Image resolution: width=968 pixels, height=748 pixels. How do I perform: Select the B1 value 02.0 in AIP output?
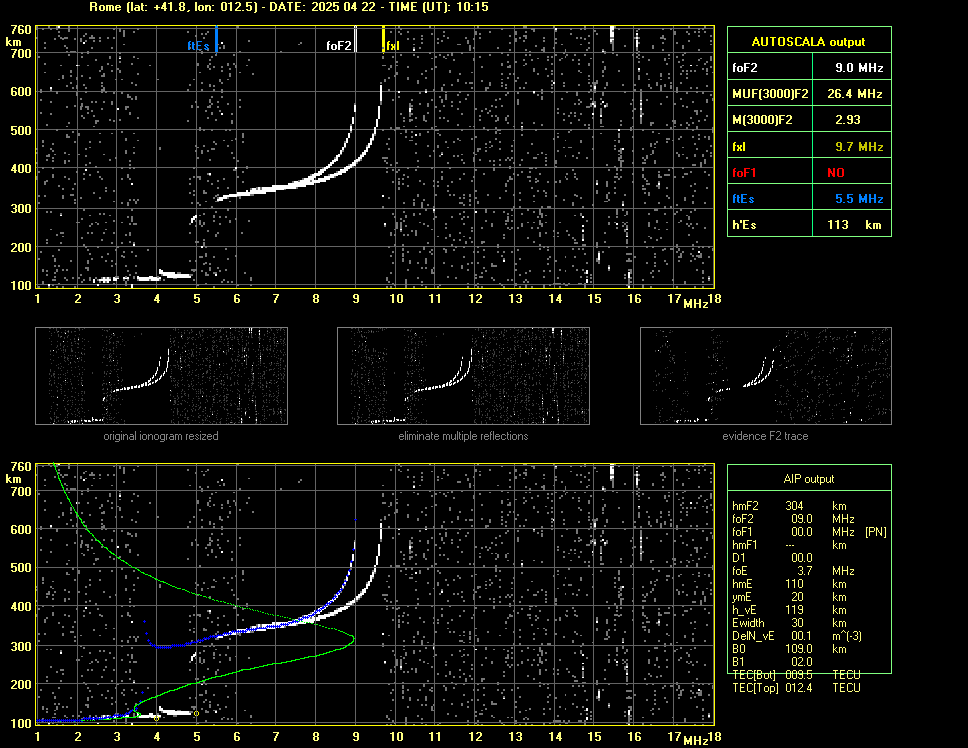point(802,662)
